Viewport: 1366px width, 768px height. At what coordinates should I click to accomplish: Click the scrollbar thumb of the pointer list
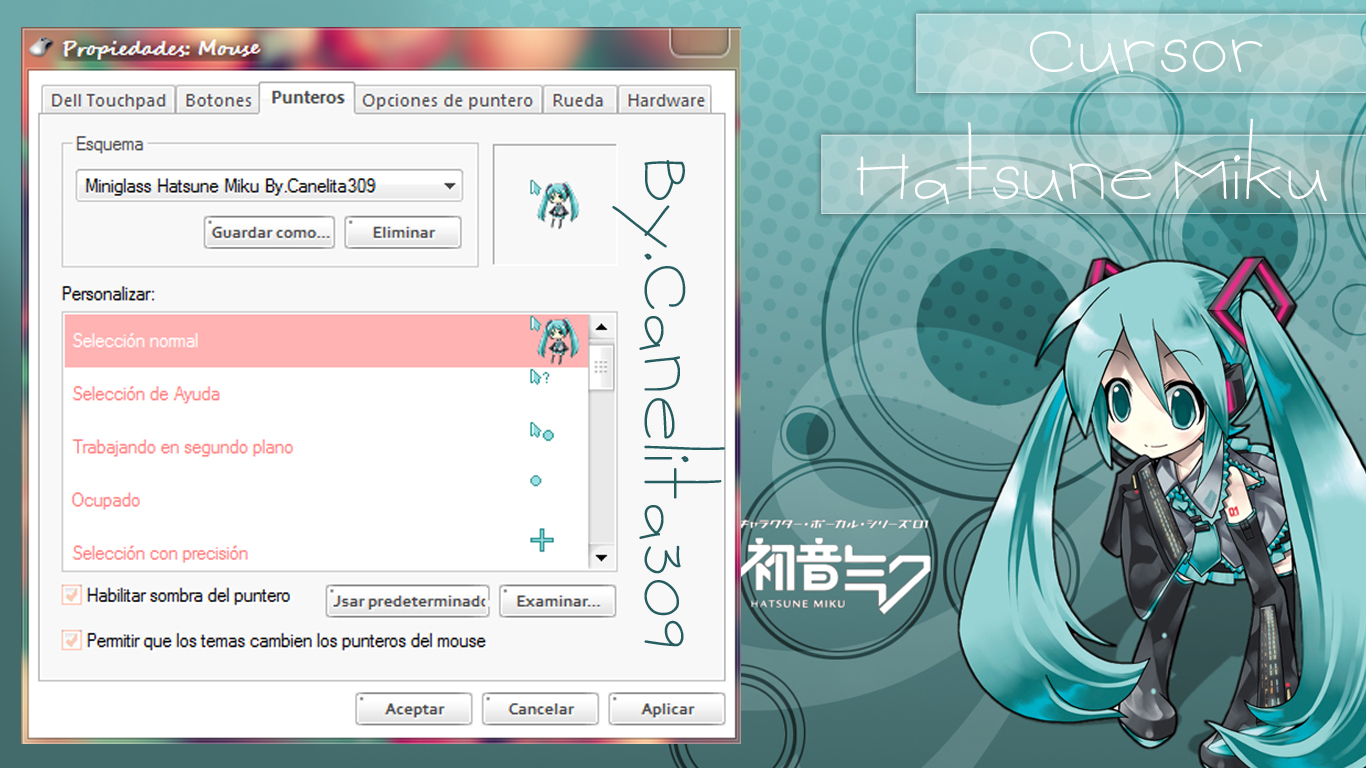[x=601, y=366]
